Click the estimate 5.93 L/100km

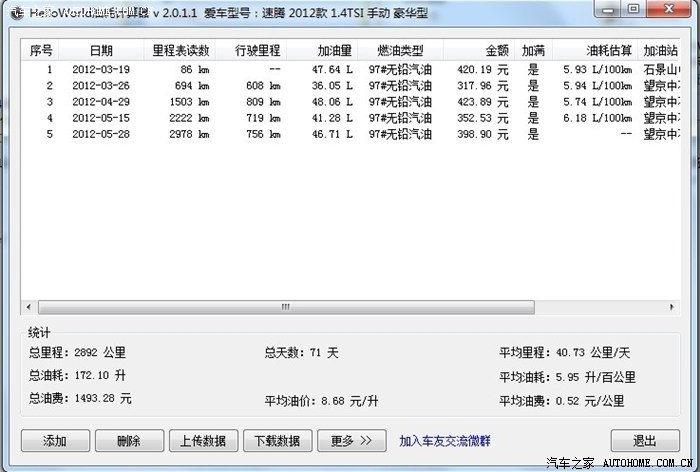[x=597, y=70]
